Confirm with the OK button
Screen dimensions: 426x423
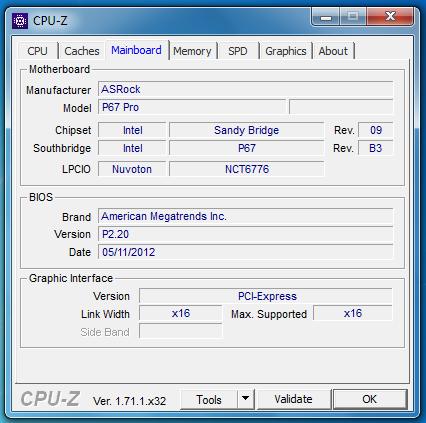click(370, 399)
